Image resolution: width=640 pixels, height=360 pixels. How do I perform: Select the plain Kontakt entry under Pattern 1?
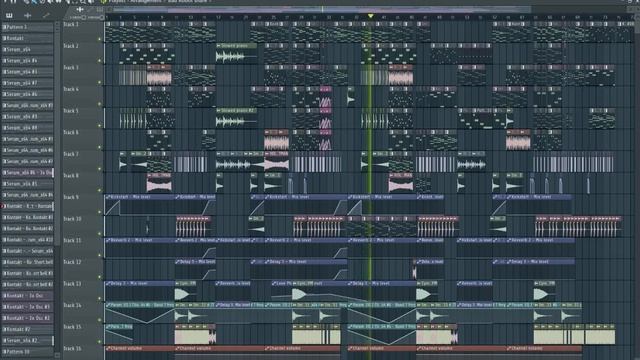click(27, 38)
